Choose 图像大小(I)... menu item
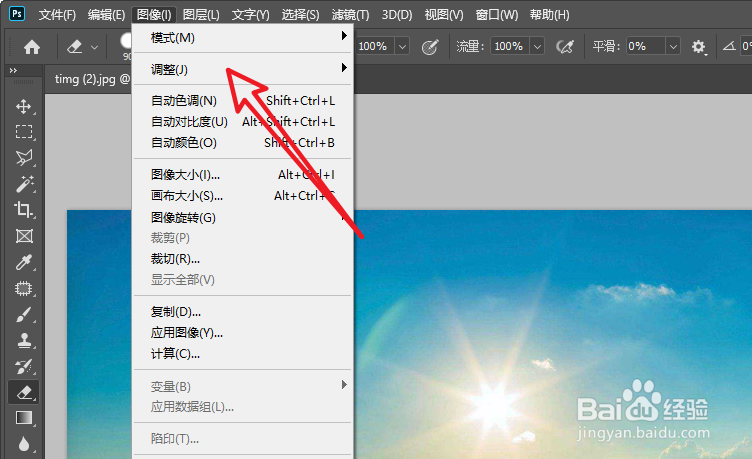752x459 pixels. pyautogui.click(x=243, y=175)
